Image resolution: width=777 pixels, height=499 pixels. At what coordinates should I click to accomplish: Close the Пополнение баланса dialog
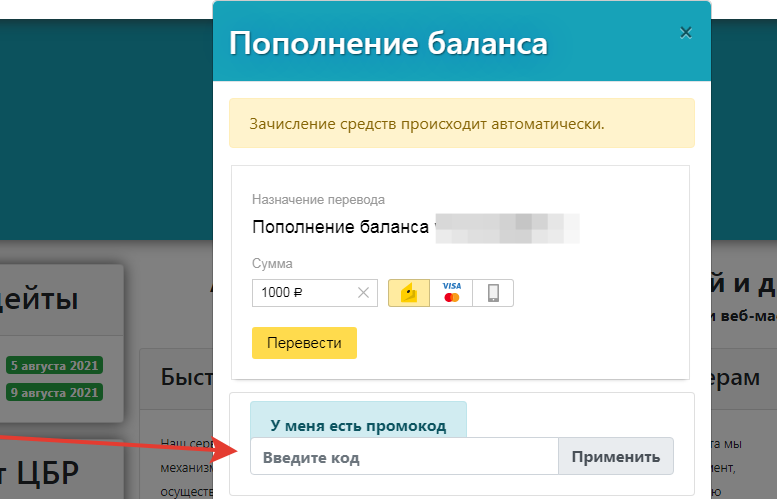(x=686, y=32)
